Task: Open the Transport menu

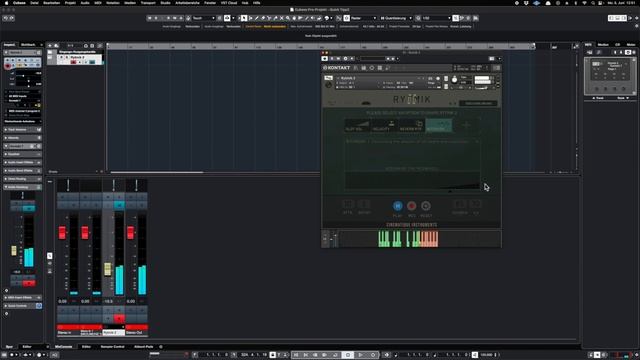Action: pyautogui.click(x=148, y=3)
